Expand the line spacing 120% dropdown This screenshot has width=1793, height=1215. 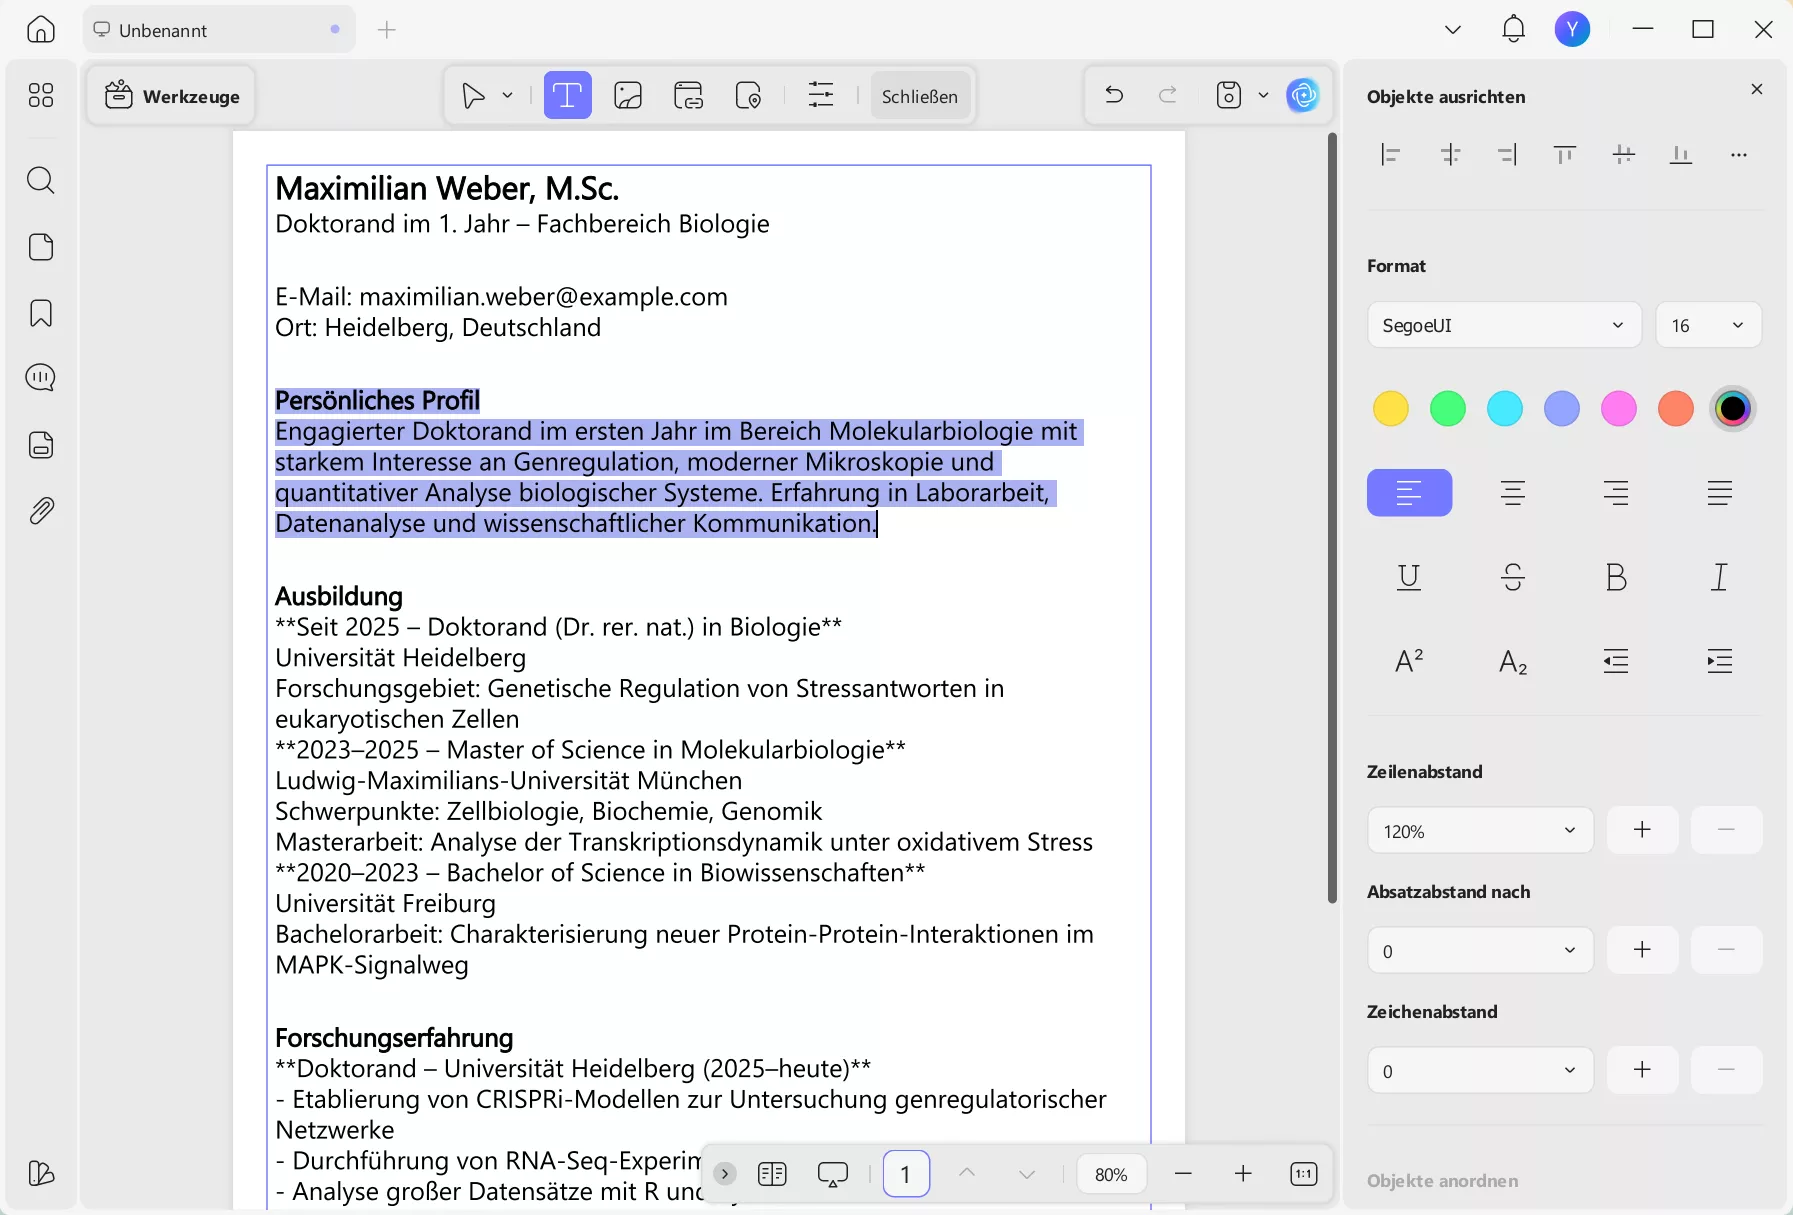(1477, 830)
